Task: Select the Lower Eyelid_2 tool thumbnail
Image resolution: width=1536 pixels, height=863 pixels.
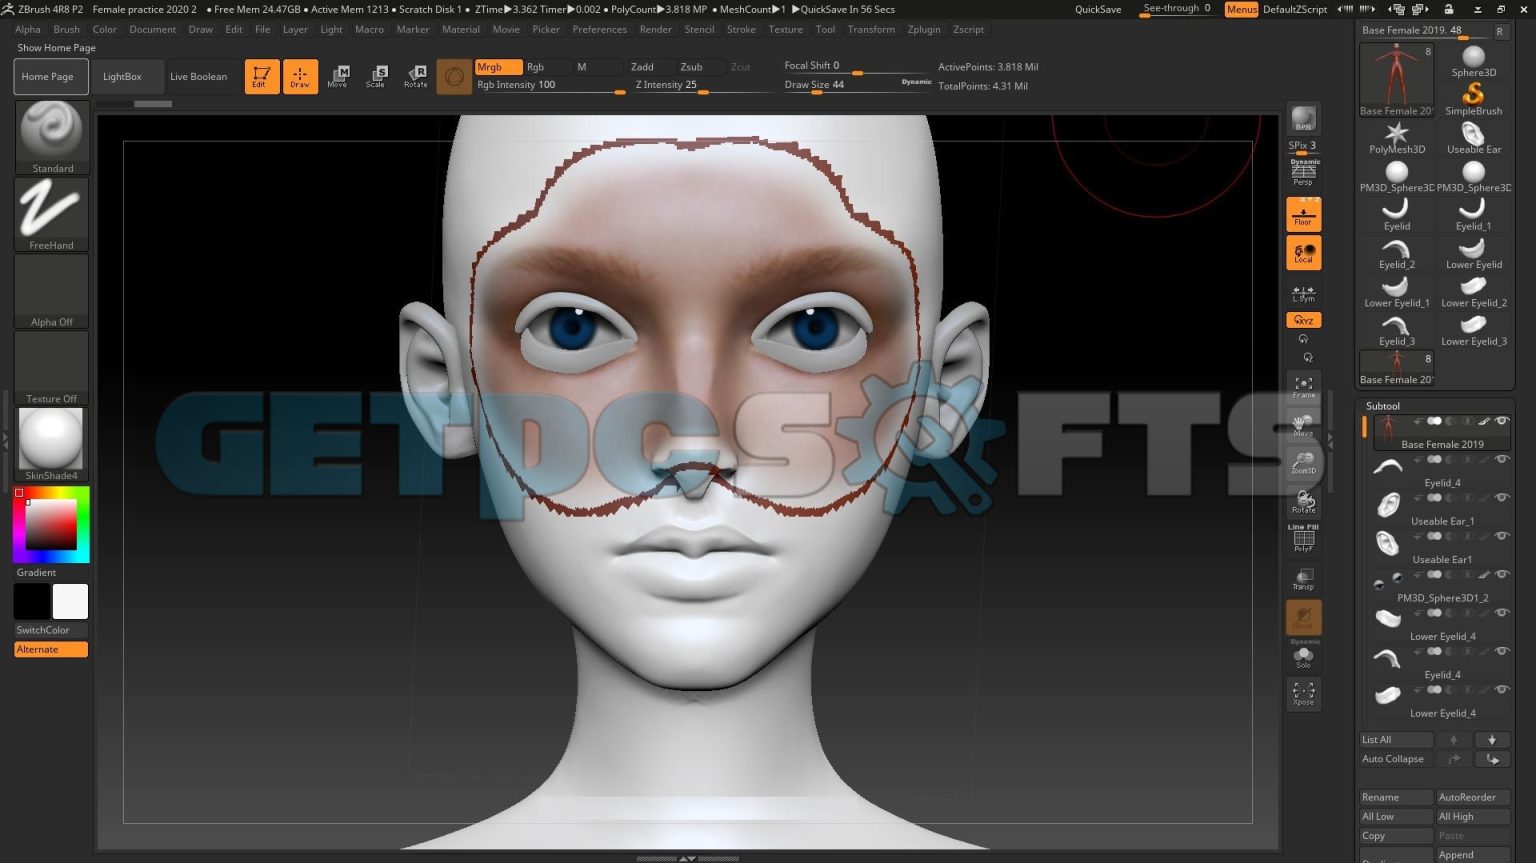Action: (1473, 292)
